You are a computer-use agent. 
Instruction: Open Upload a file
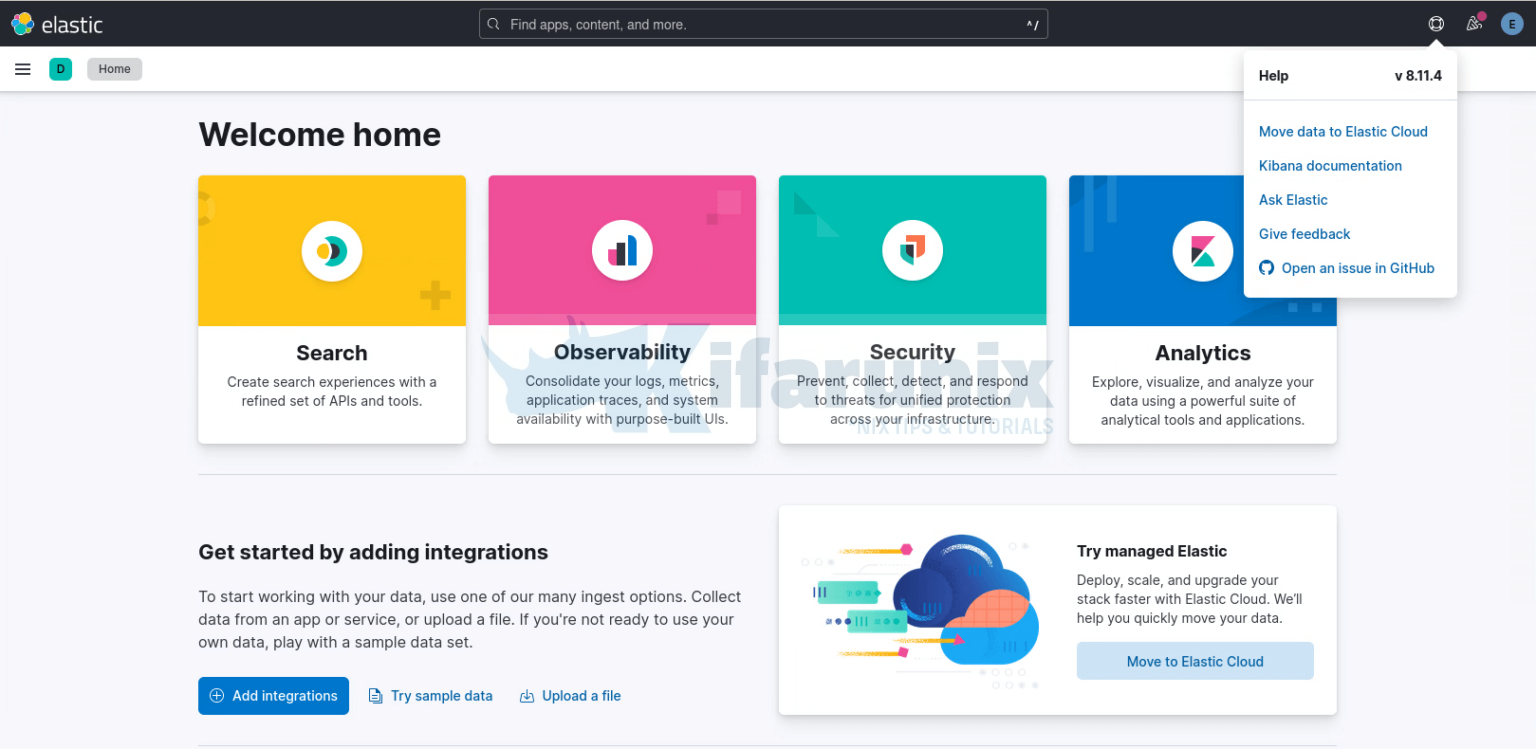click(570, 695)
